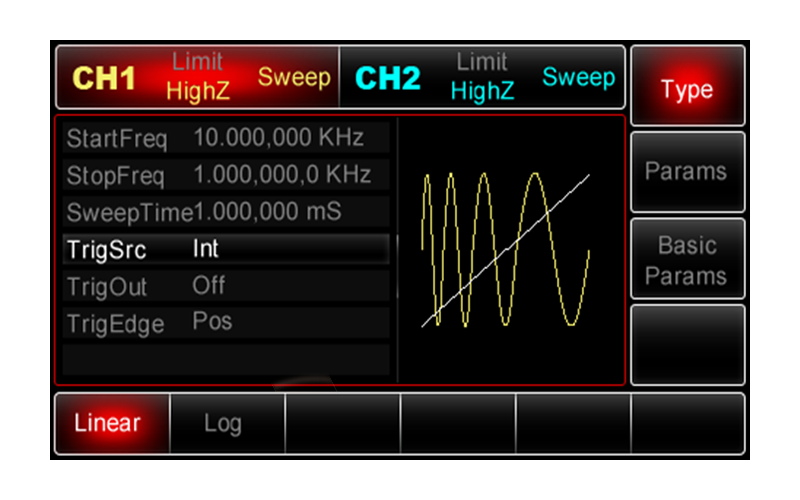
Task: Change the TrigEdge Pos setting
Action: point(226,323)
